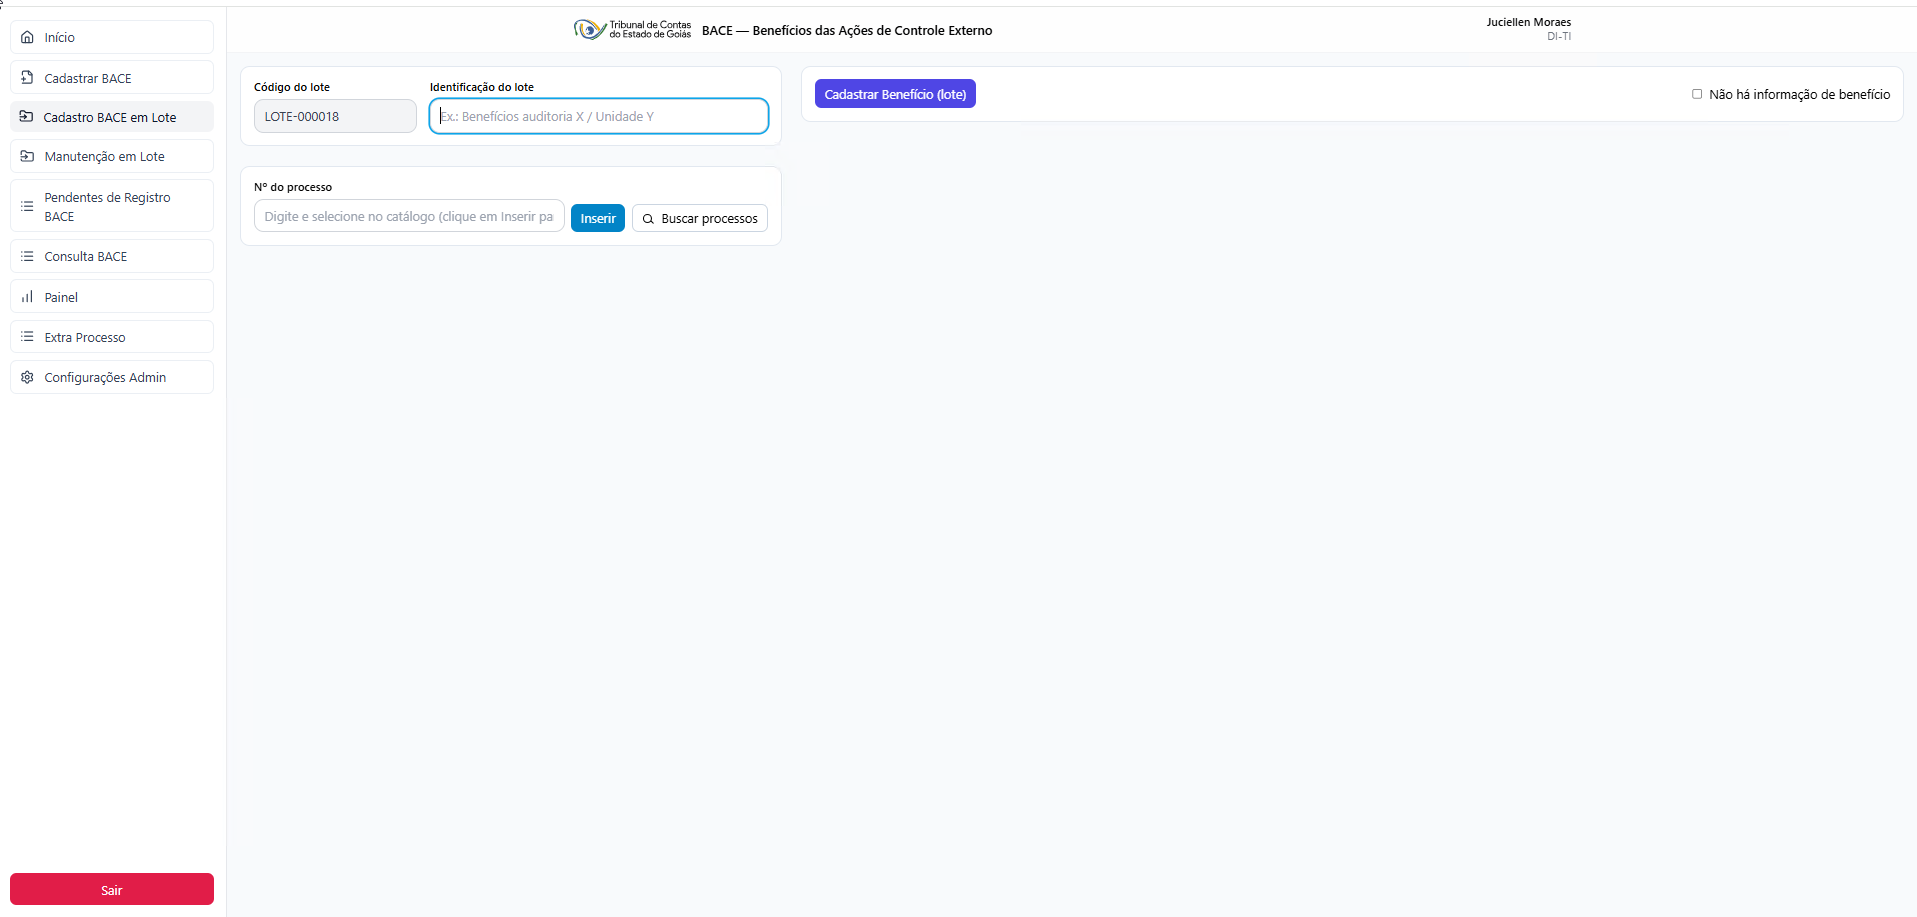Click the Tribunal de Contas logo
The image size is (1917, 917).
[x=632, y=30]
